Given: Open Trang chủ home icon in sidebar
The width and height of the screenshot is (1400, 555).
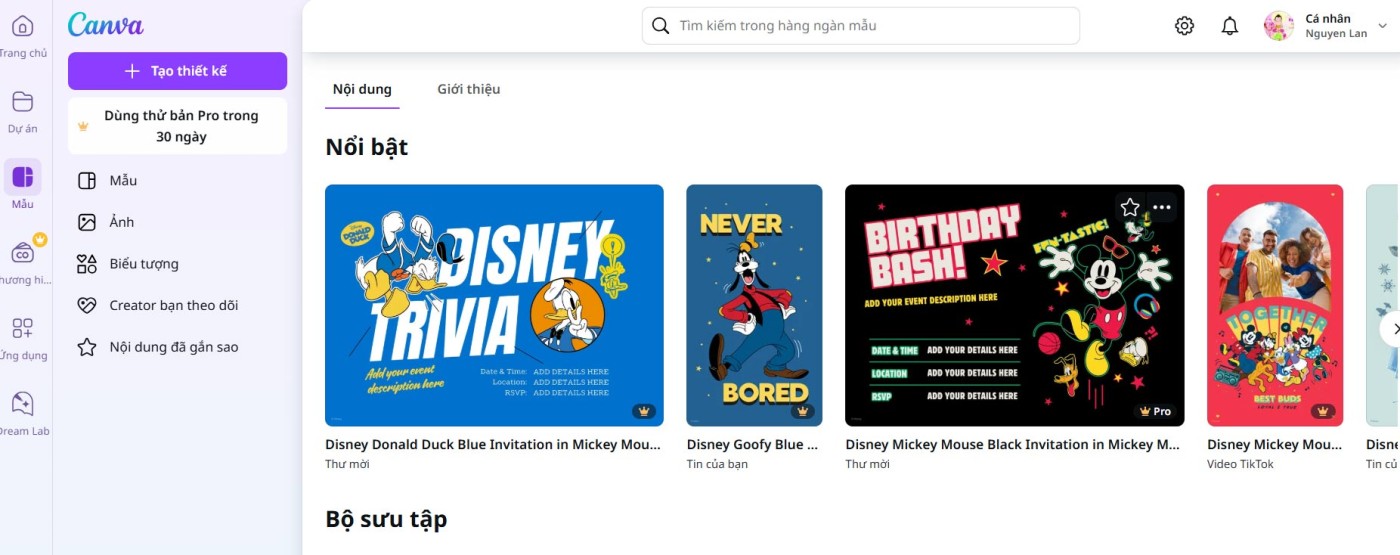Looking at the screenshot, I should [22, 27].
